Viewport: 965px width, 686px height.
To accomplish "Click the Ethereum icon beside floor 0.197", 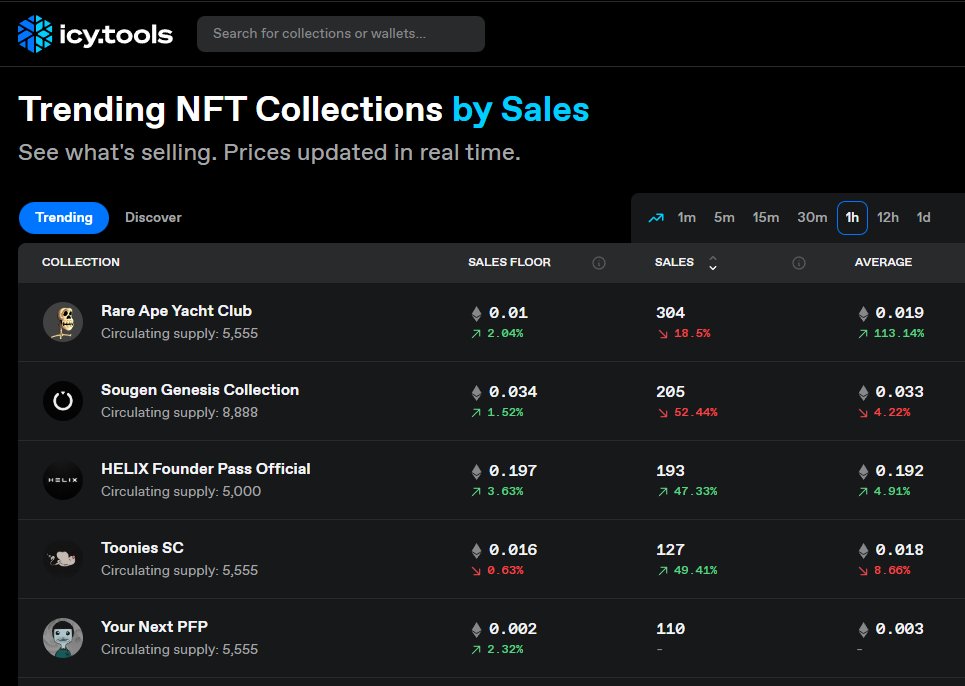I will click(x=476, y=472).
